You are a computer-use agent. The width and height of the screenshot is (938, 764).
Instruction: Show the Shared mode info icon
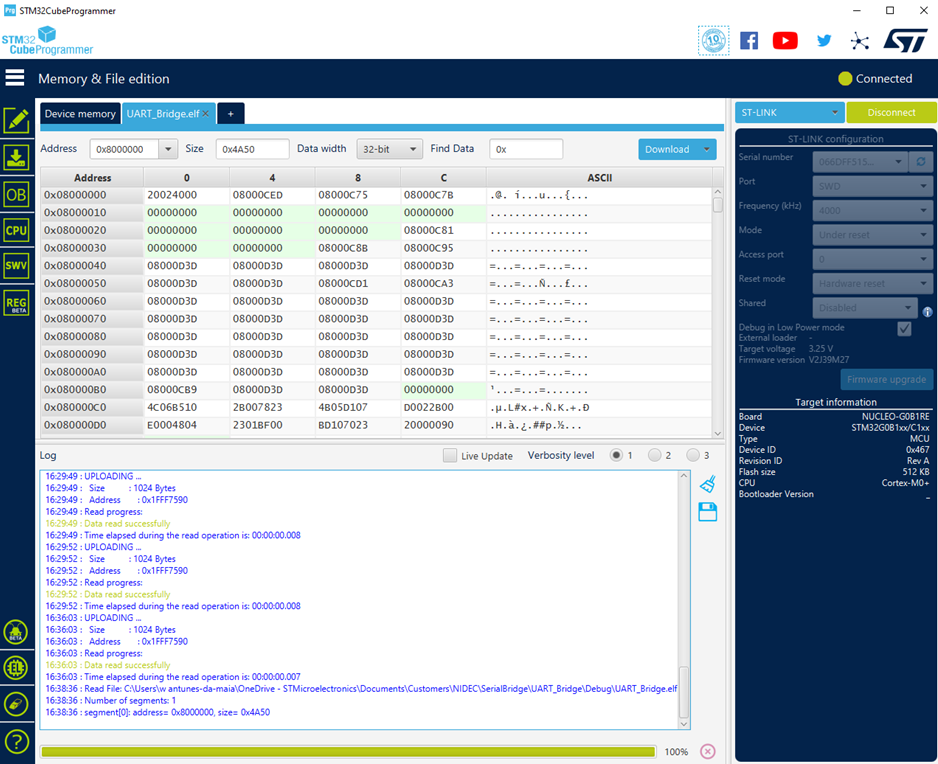pos(927,312)
